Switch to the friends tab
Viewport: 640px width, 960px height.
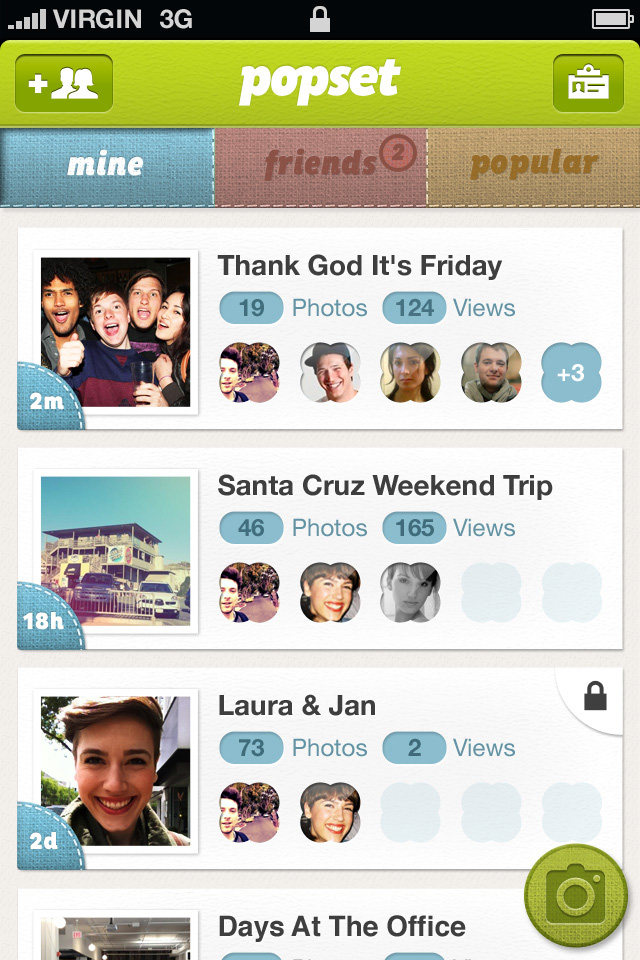pos(322,165)
